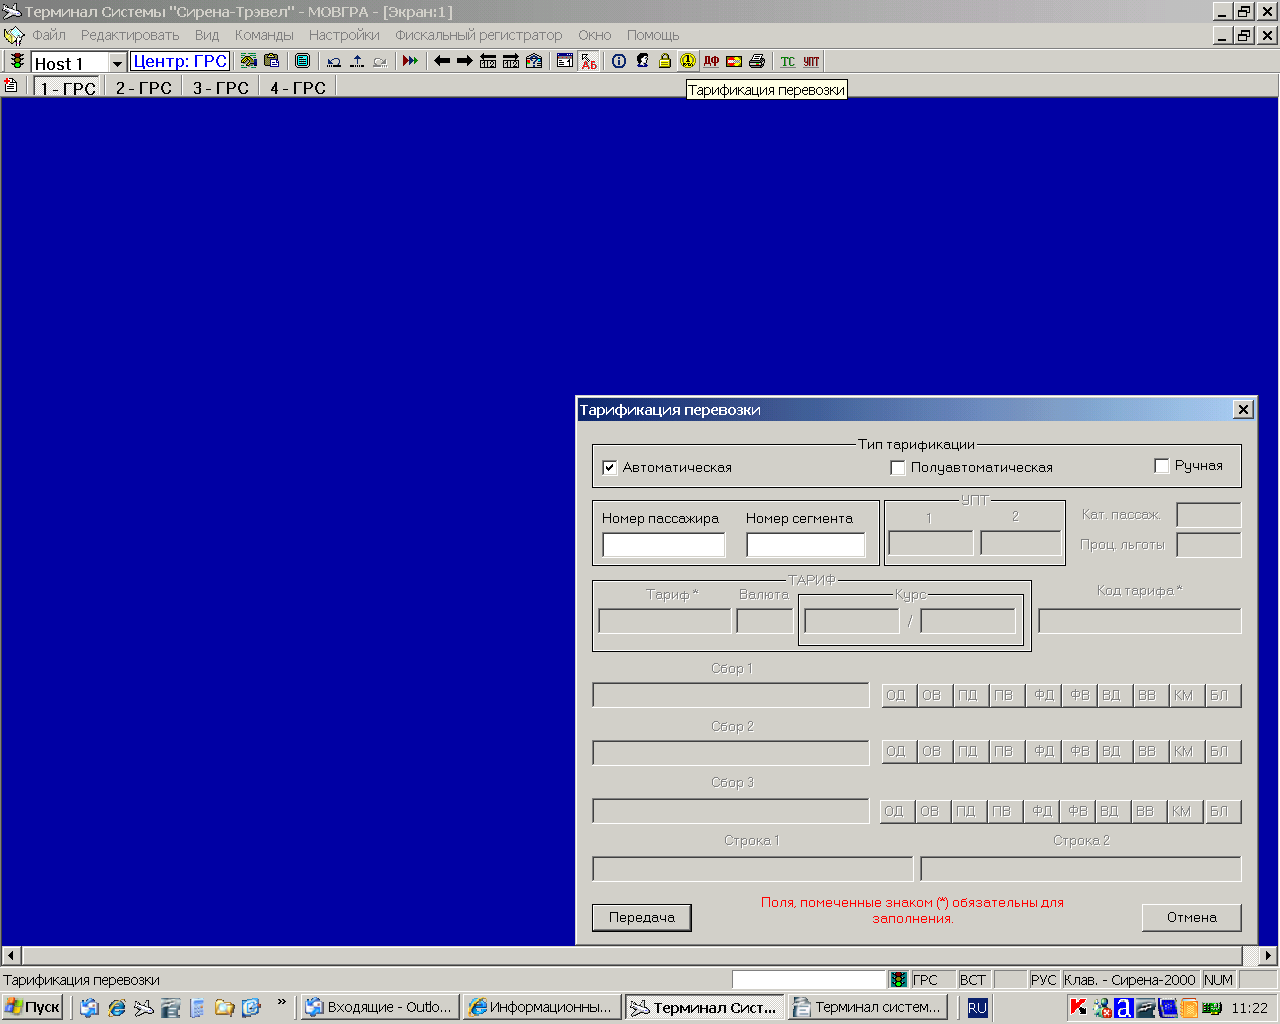Enable the Ручная tarification checkbox

click(x=1161, y=465)
